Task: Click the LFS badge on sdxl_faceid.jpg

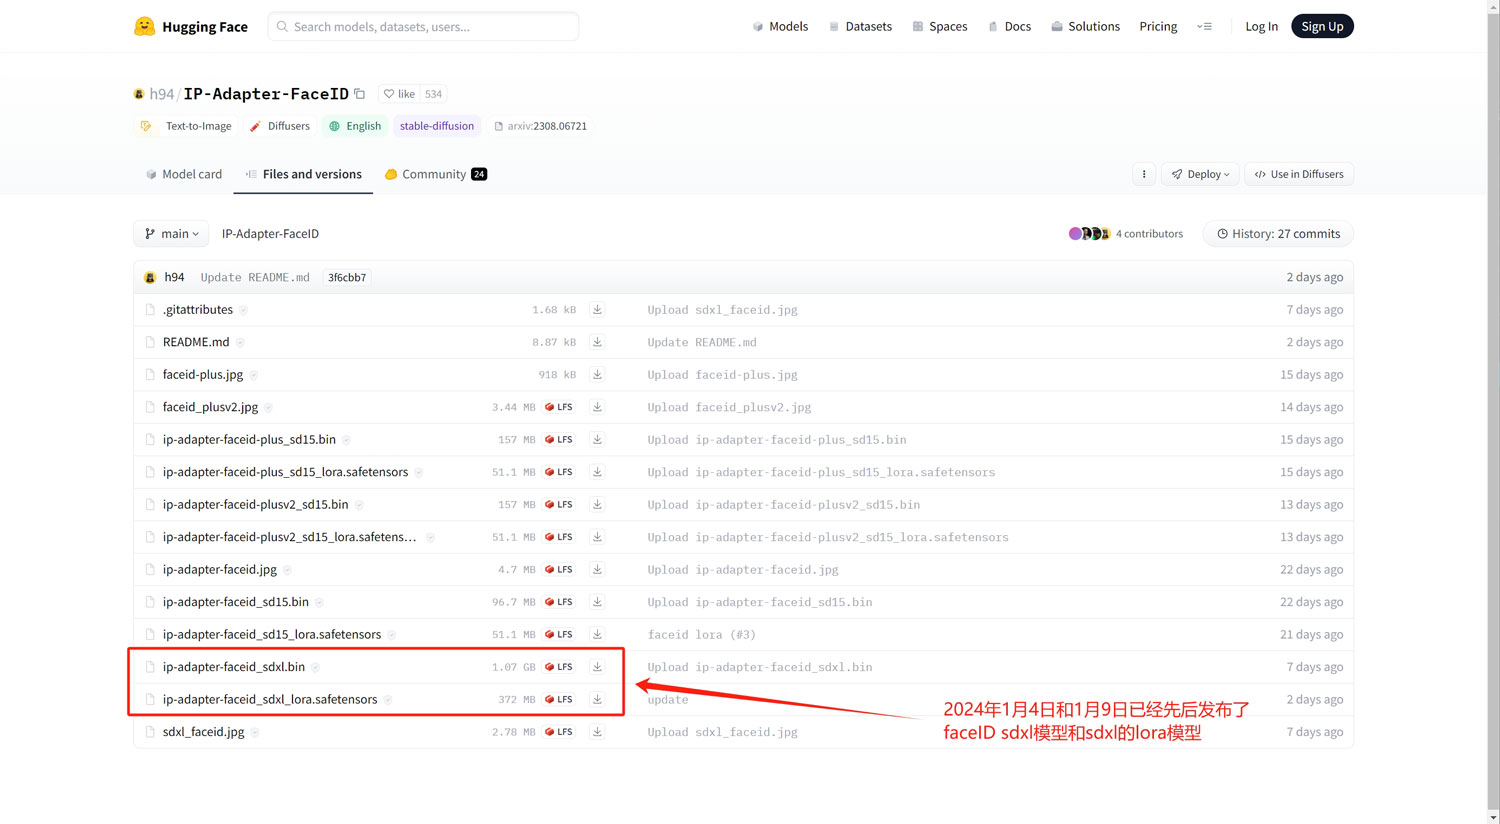Action: click(559, 732)
